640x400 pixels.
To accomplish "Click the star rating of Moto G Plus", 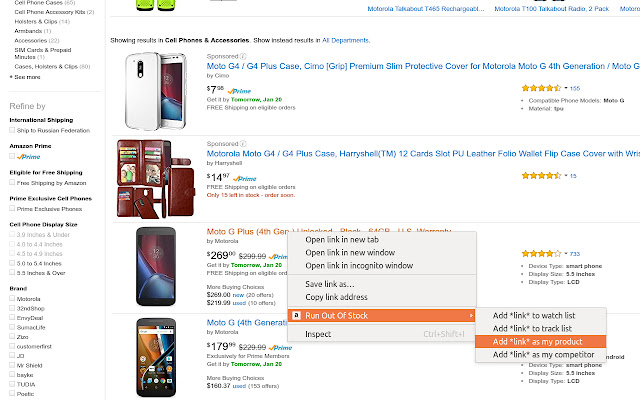I will tap(541, 254).
